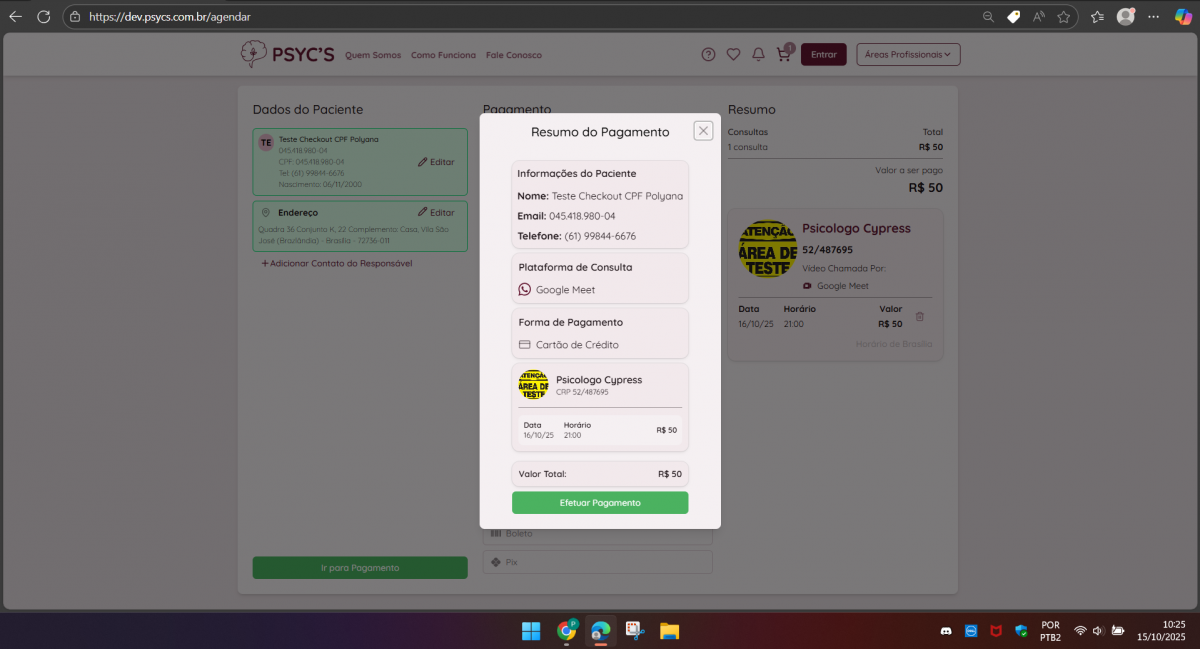Open the Como Funciona menu item
1200x649 pixels.
443,55
